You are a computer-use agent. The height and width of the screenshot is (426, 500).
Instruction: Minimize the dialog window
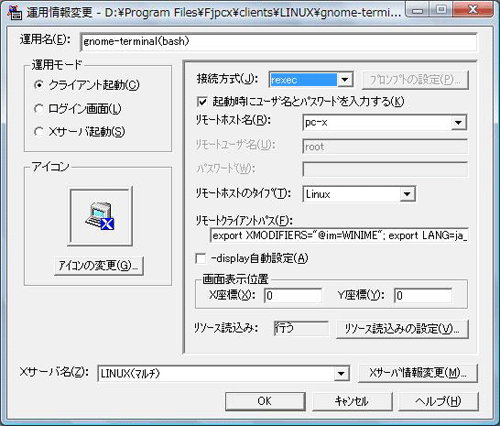(418, 10)
